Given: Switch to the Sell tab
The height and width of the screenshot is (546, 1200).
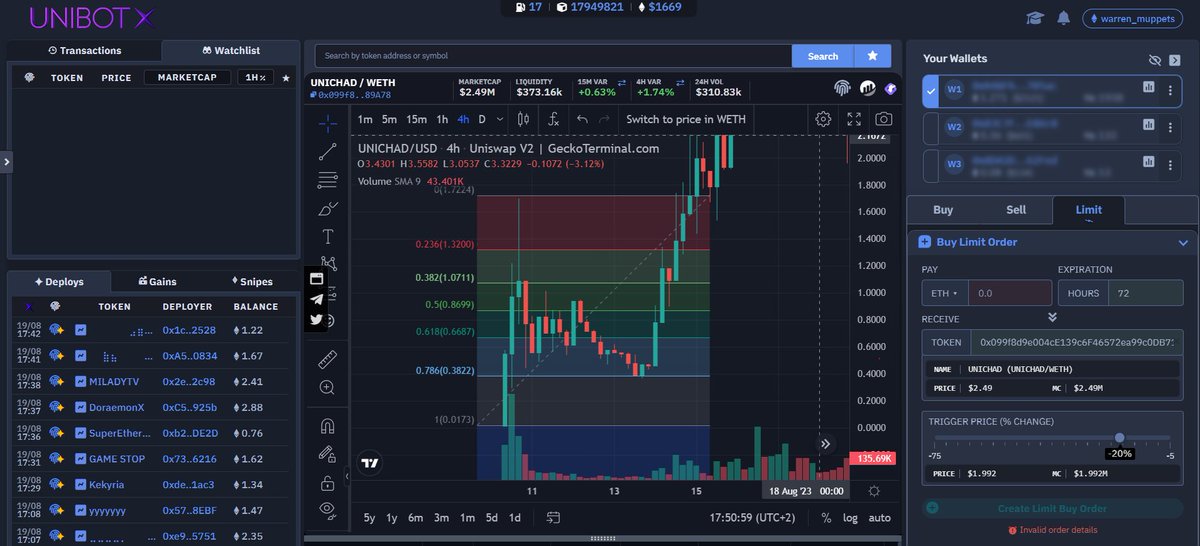Looking at the screenshot, I should coord(1016,210).
